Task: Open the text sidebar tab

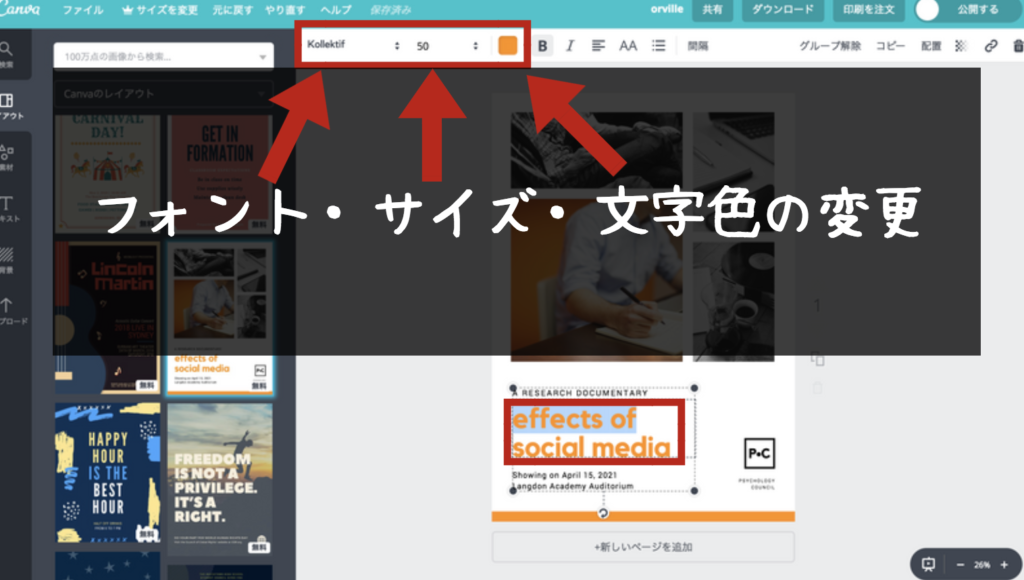Action: pos(8,209)
